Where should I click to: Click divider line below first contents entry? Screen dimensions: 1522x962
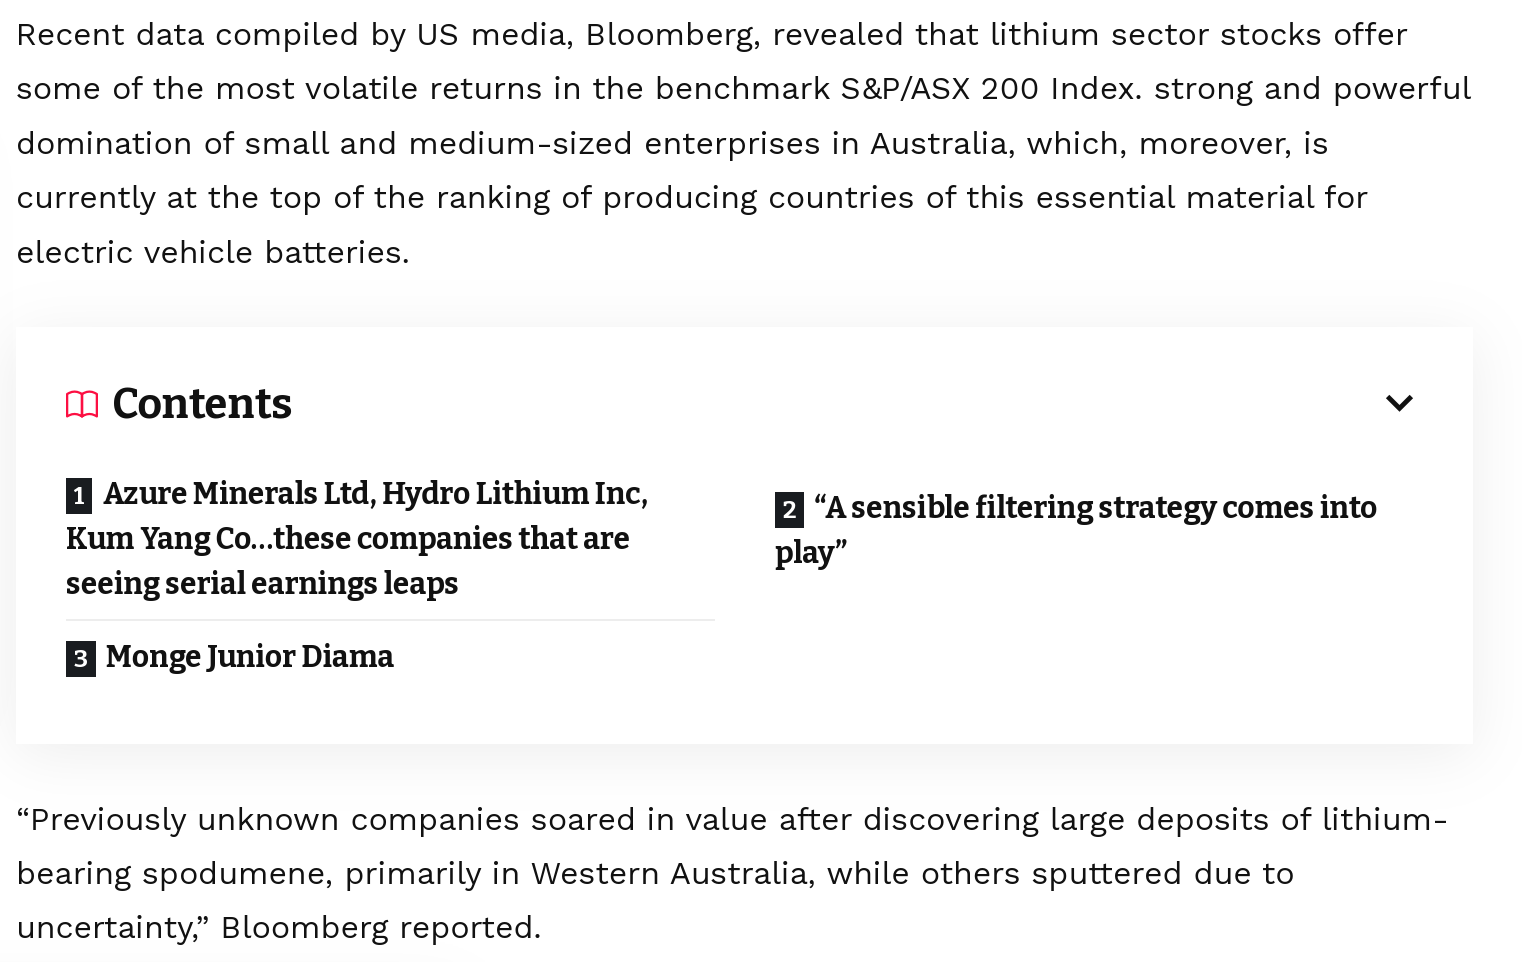pyautogui.click(x=390, y=620)
